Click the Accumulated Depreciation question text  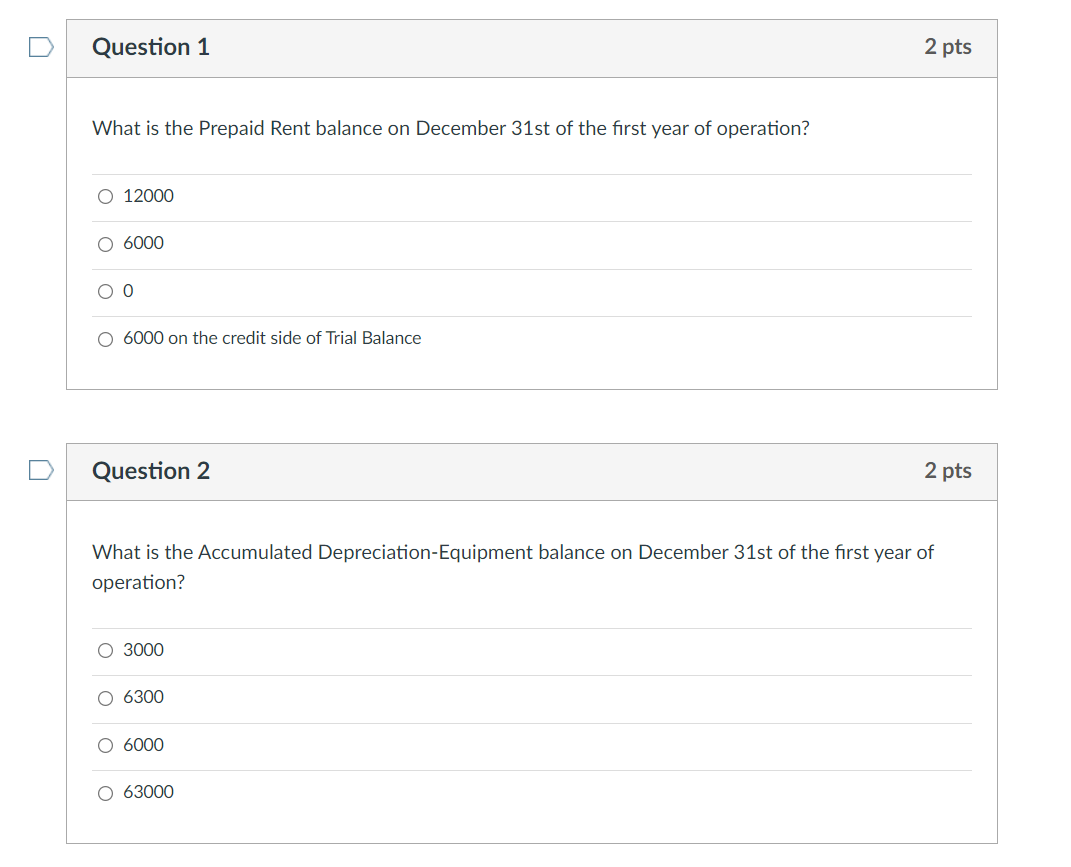coord(512,553)
